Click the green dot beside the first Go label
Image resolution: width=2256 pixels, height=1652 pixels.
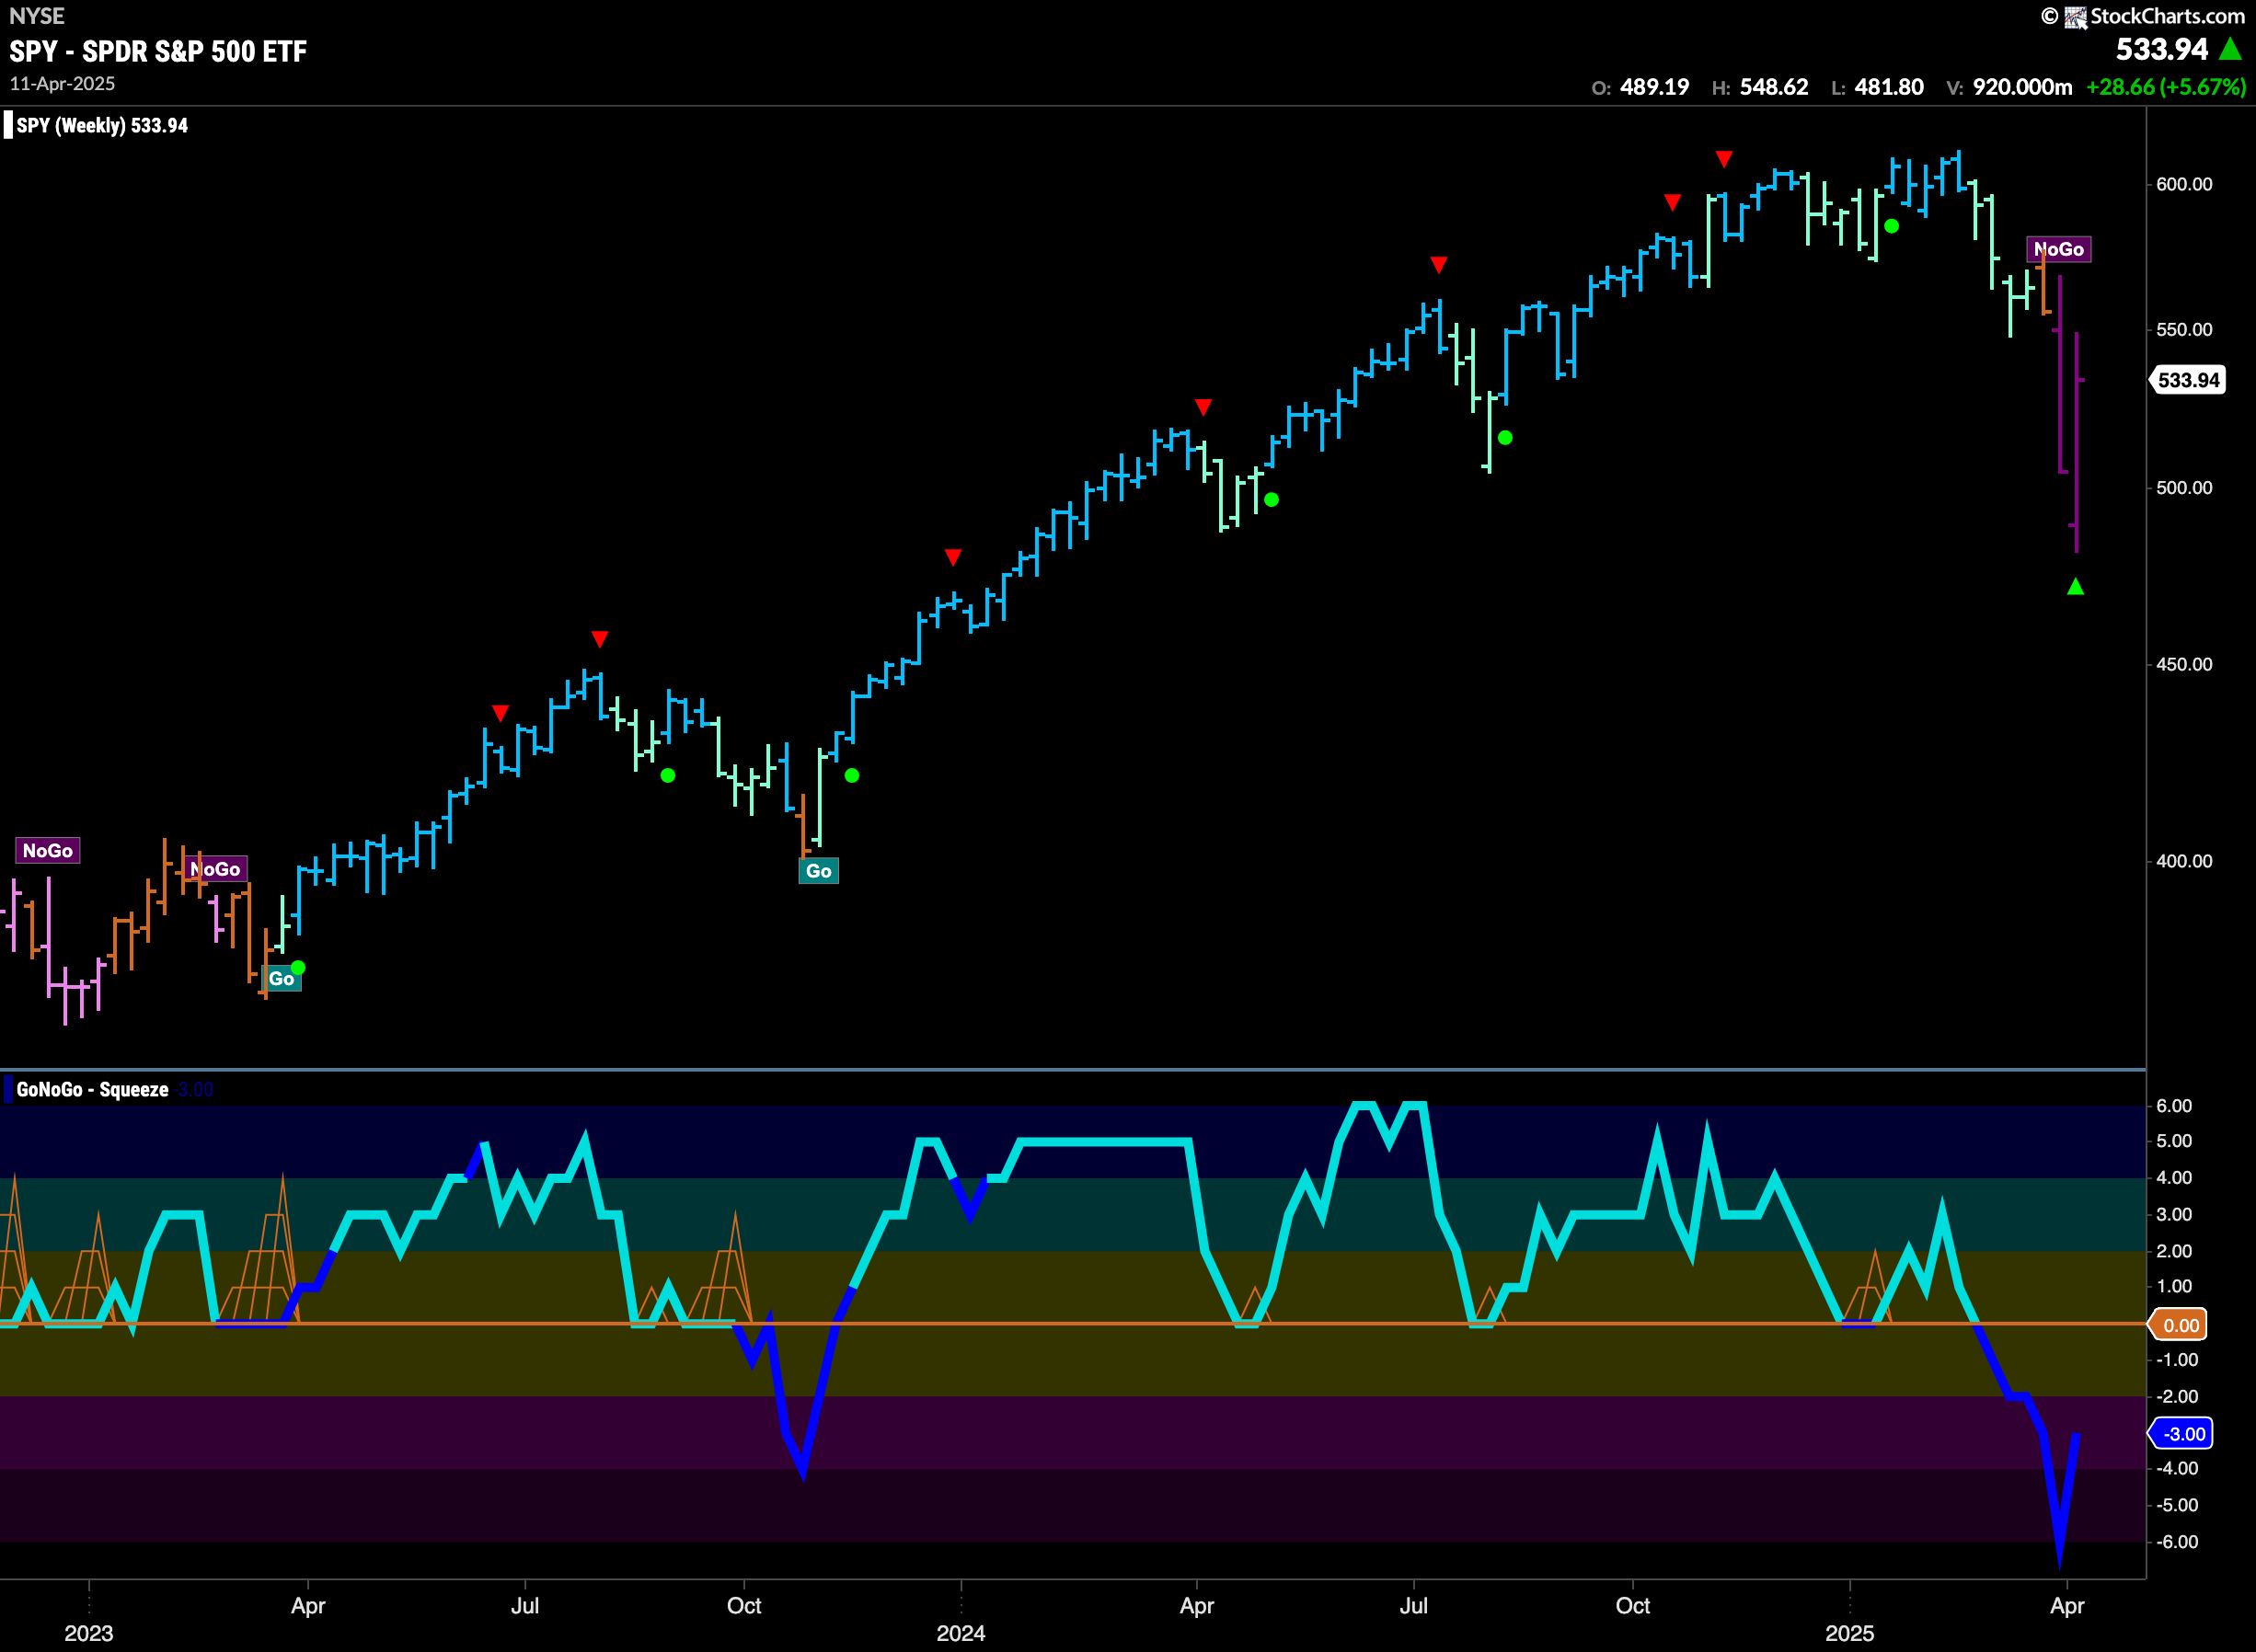coord(298,967)
